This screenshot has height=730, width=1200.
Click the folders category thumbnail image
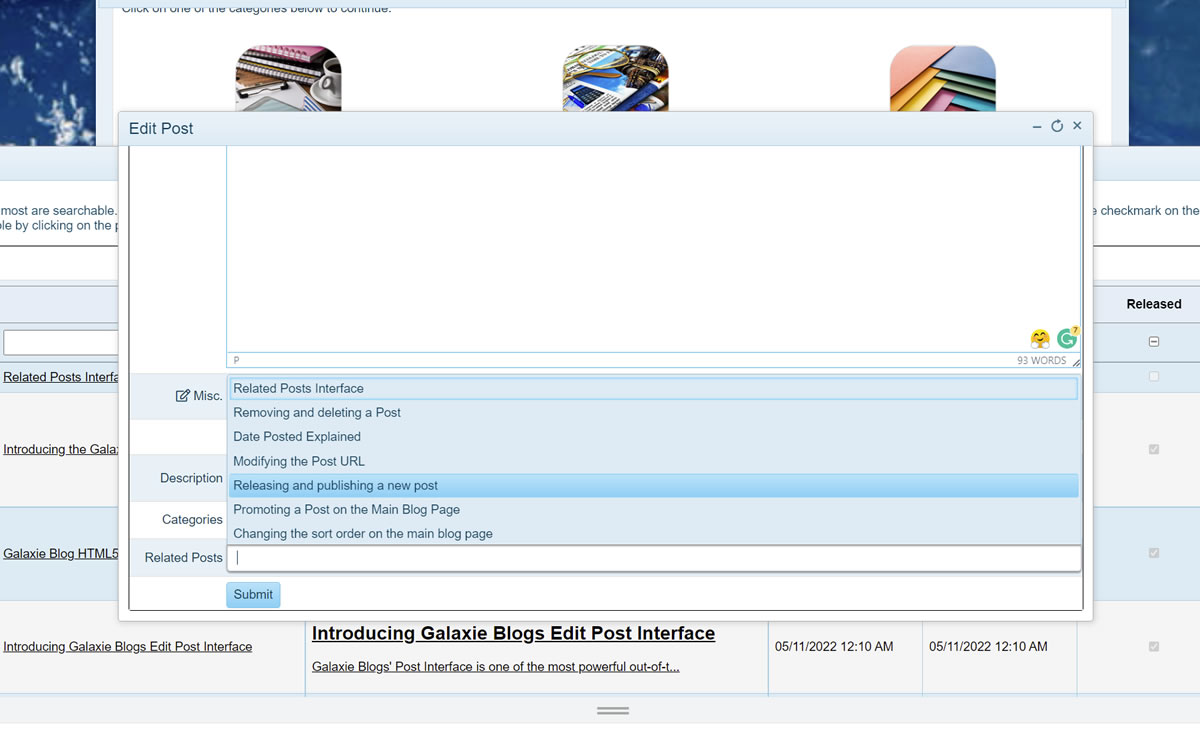point(942,78)
